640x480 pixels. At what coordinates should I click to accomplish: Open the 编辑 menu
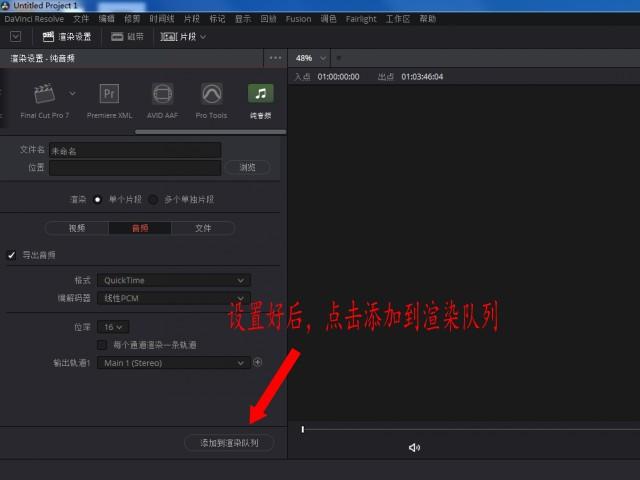coord(107,19)
